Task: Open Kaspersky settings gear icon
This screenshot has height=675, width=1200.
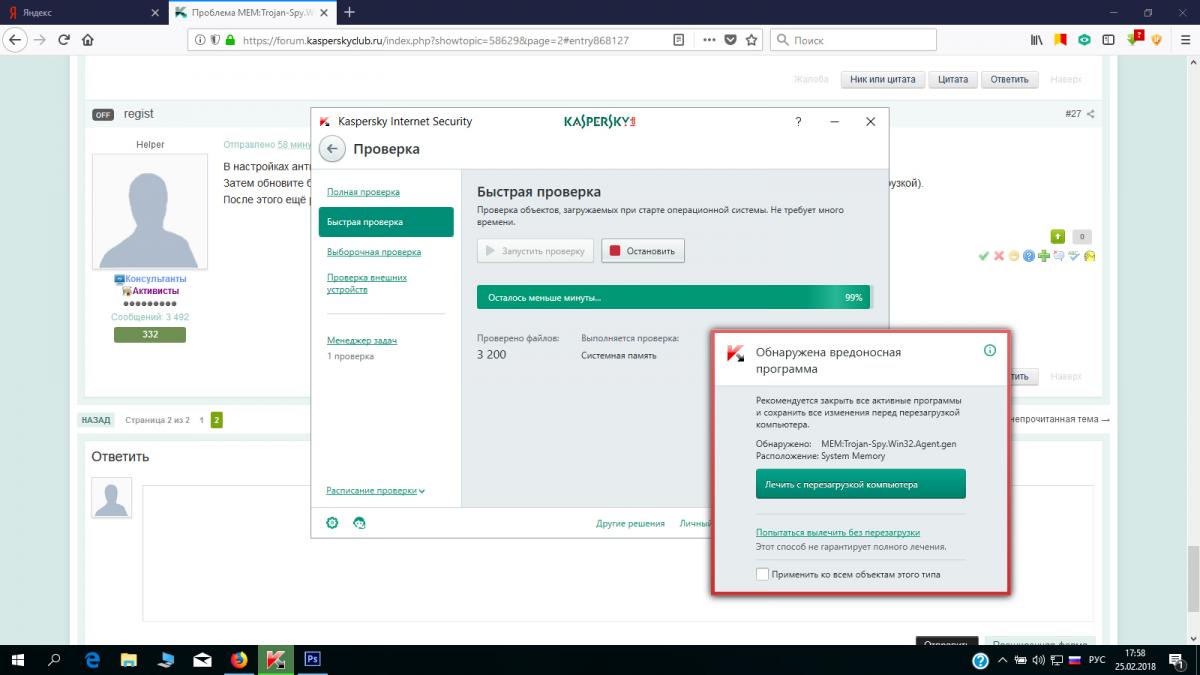Action: click(332, 522)
